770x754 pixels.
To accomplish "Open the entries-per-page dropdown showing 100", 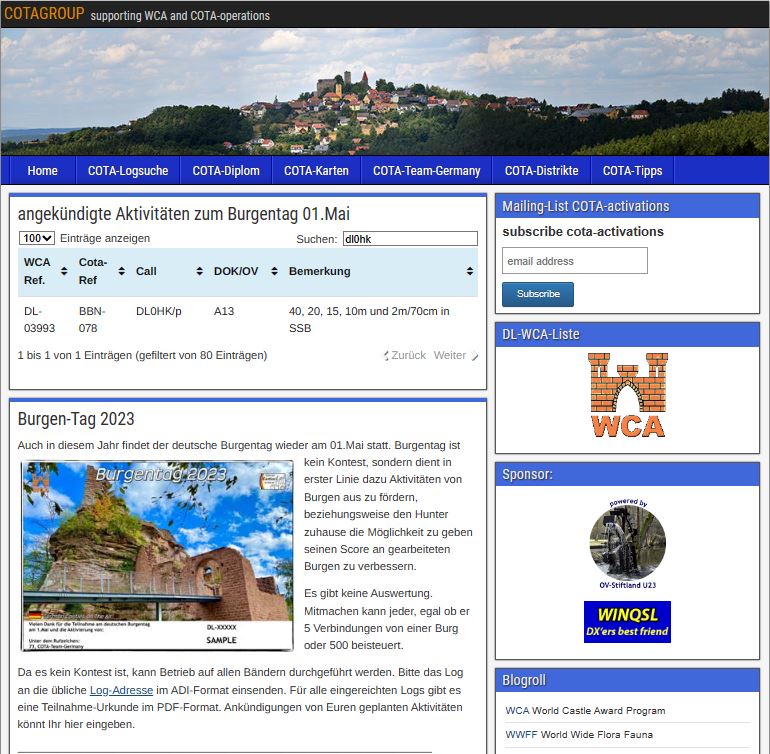I will click(37, 239).
